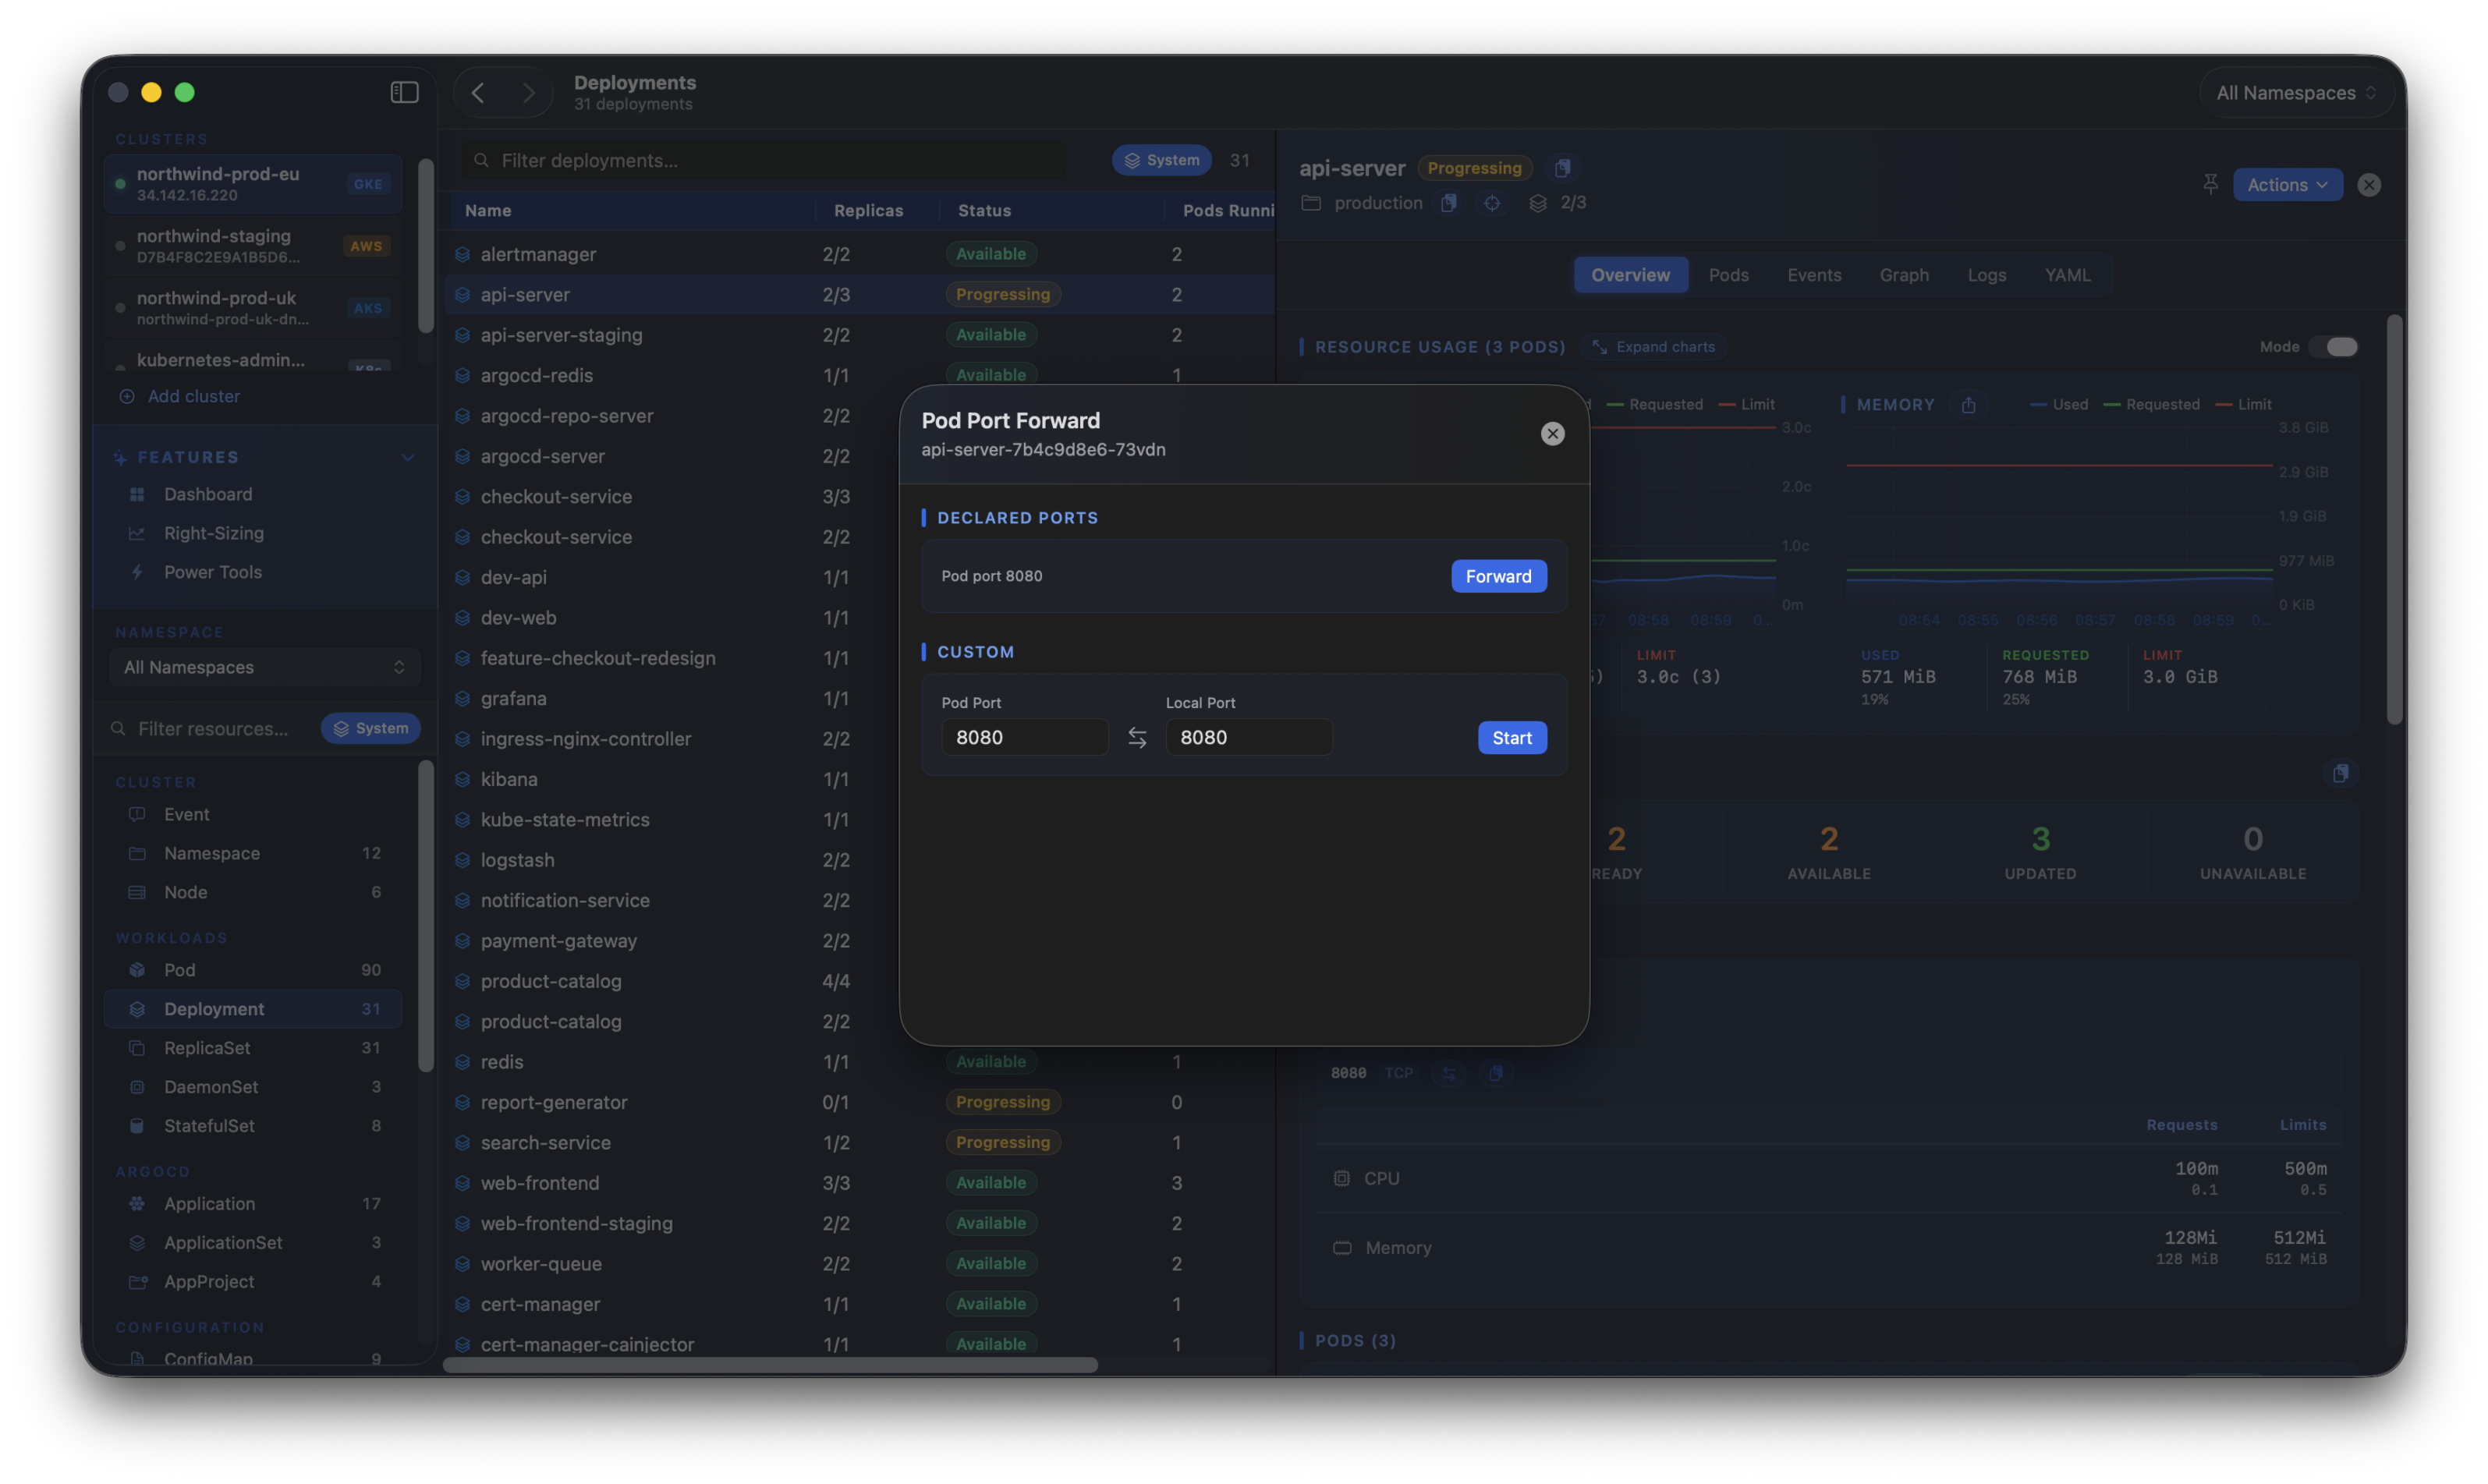This screenshot has width=2488, height=1484.
Task: Copy the production namespace name
Action: (1448, 203)
